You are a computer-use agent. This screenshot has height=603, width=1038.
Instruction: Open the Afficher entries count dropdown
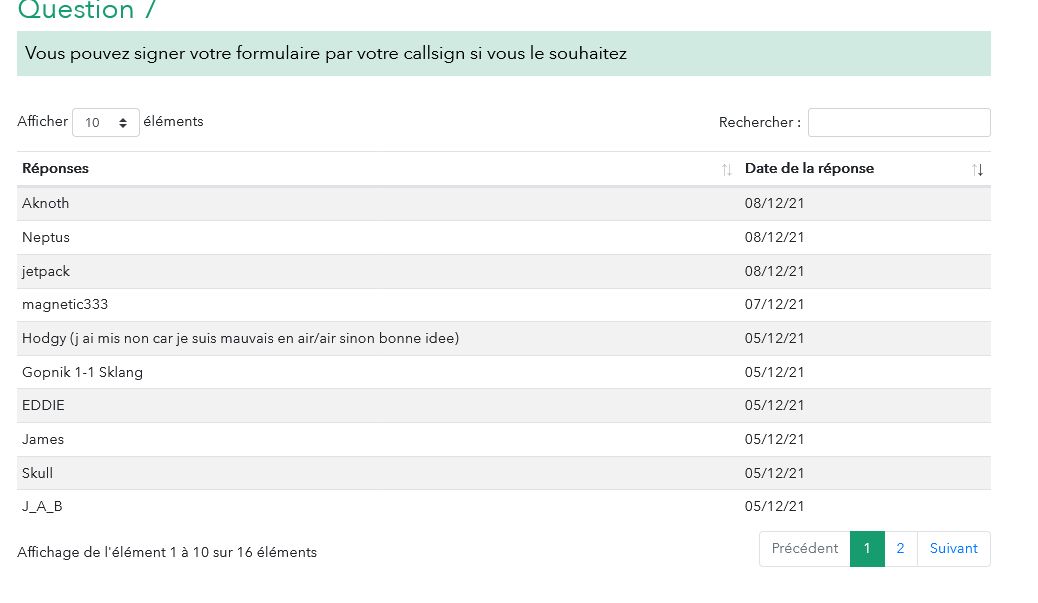(x=105, y=122)
